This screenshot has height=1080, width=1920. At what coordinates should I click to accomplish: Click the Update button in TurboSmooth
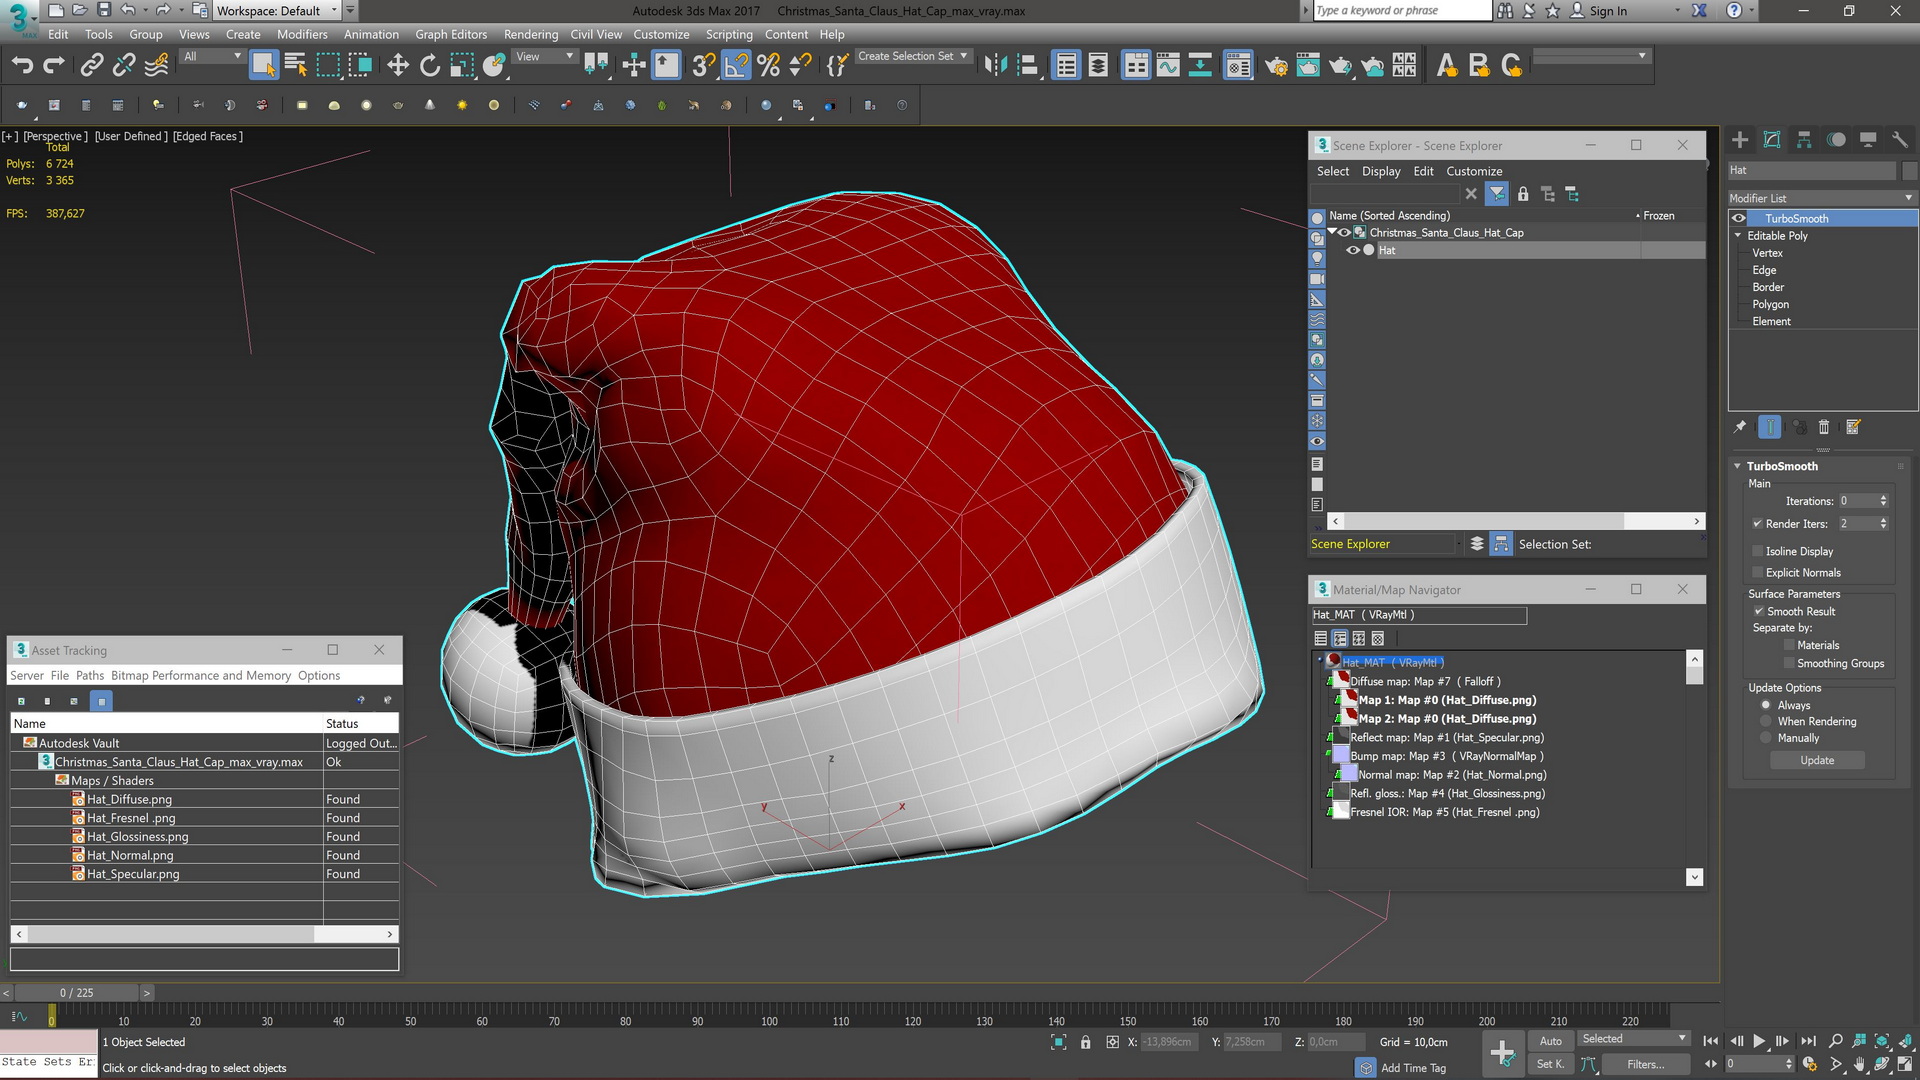(x=1816, y=761)
